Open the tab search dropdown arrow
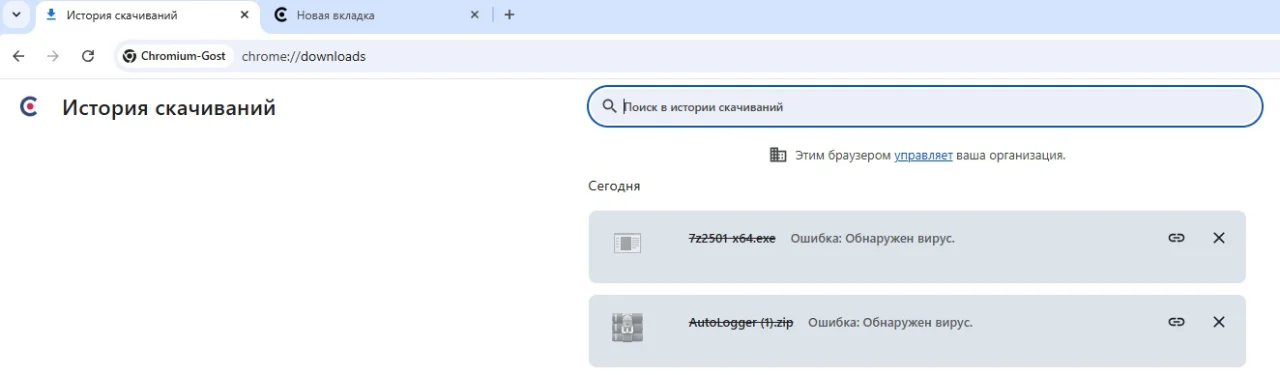 (16, 15)
